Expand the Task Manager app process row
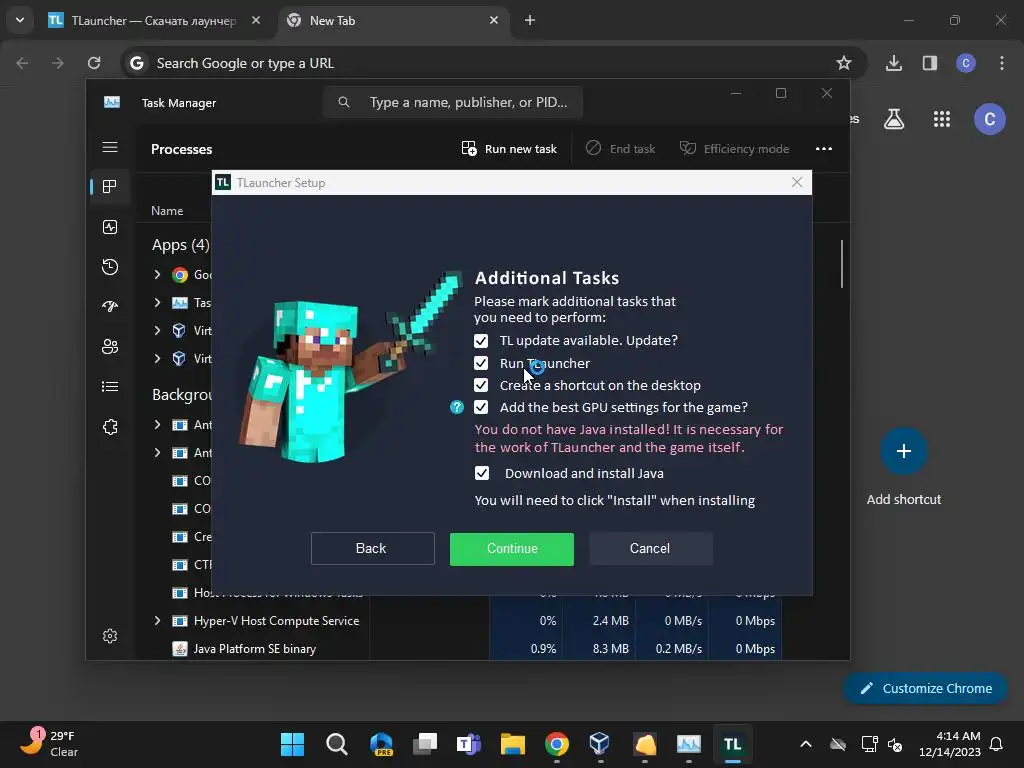Image resolution: width=1024 pixels, height=768 pixels. click(x=157, y=302)
